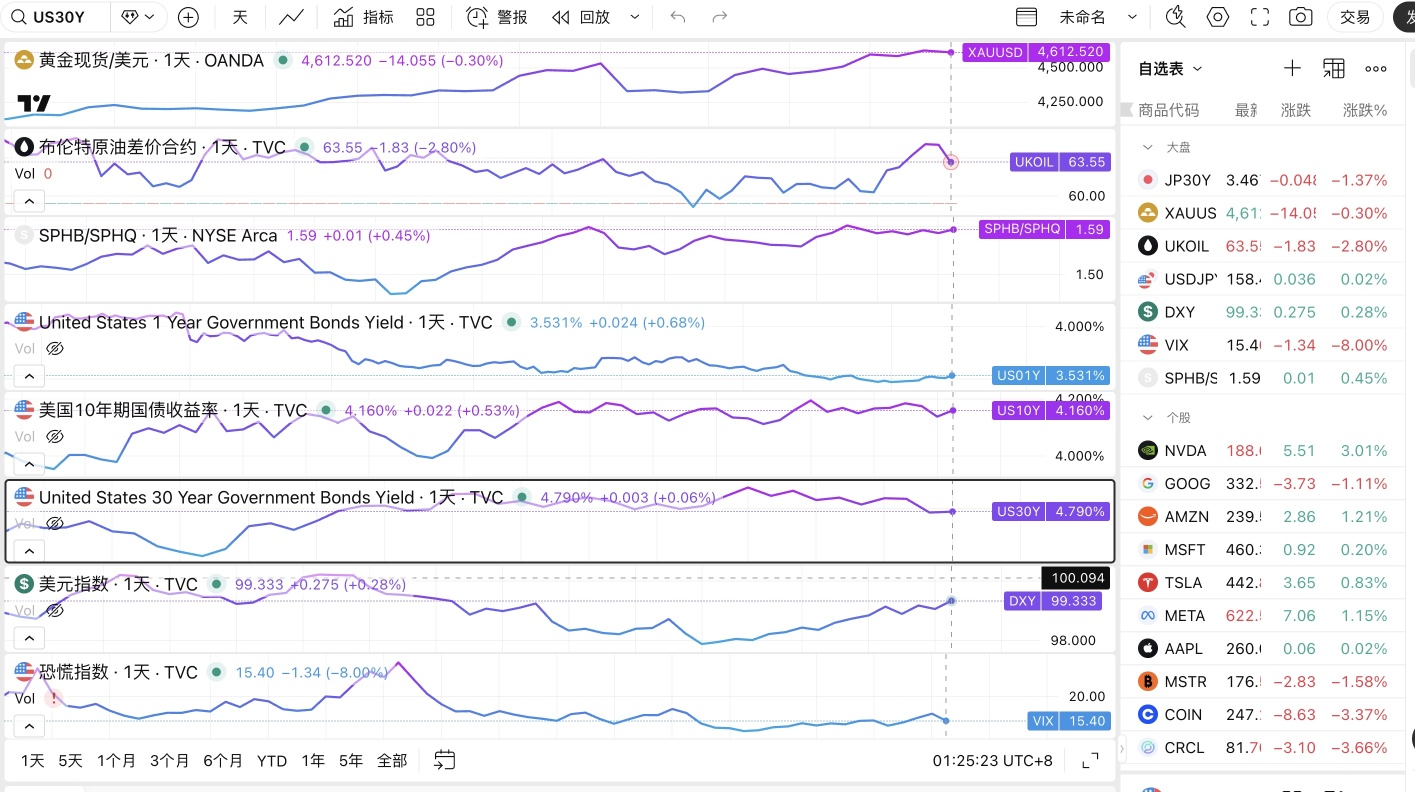Take a snapshot with the camera icon
1415x792 pixels.
[1300, 17]
